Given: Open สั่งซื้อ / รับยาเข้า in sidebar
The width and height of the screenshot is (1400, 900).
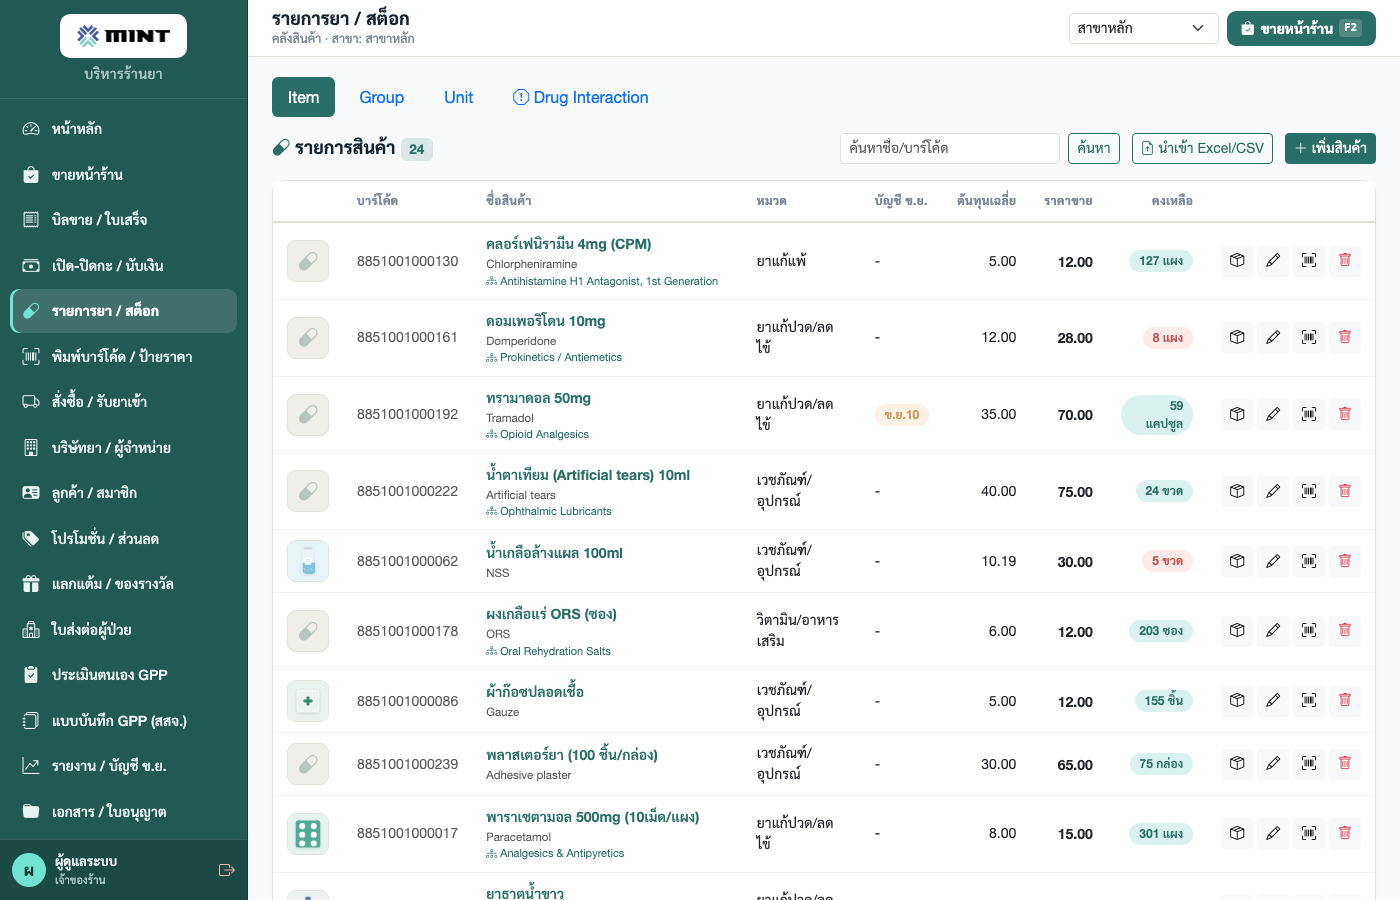Looking at the screenshot, I should (124, 402).
